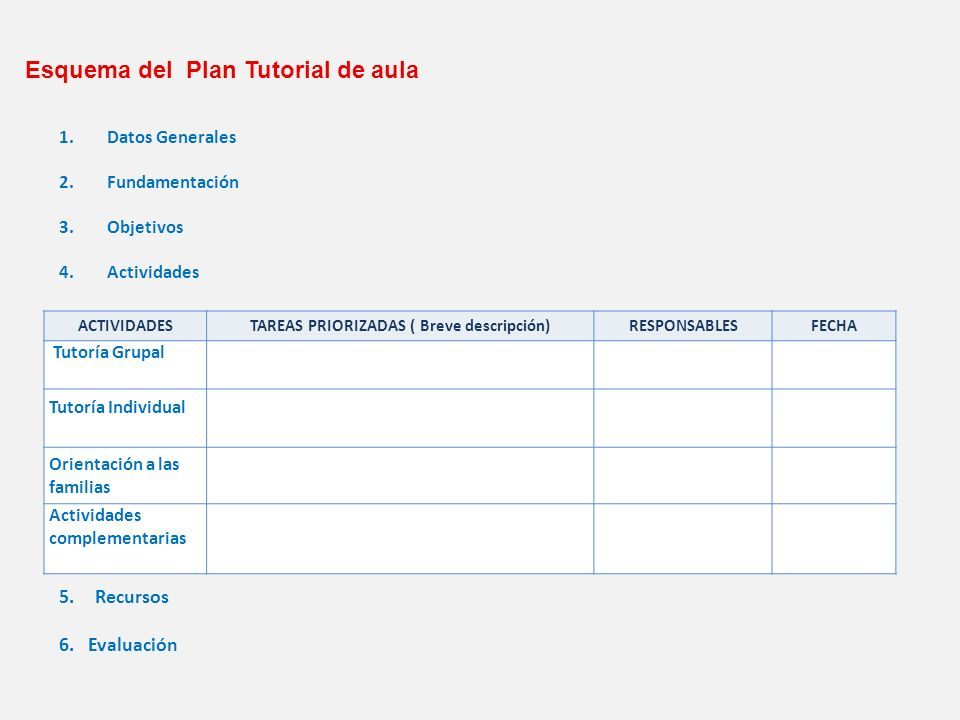Click the Orientación a las familias cell

pyautogui.click(x=125, y=476)
